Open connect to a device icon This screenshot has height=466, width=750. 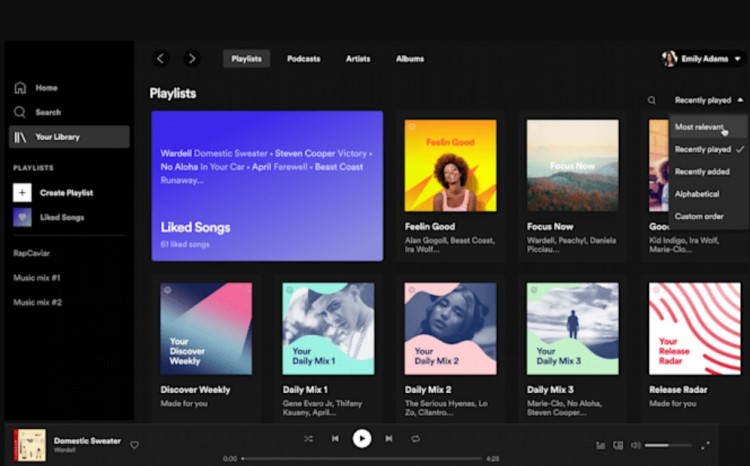[x=618, y=445]
